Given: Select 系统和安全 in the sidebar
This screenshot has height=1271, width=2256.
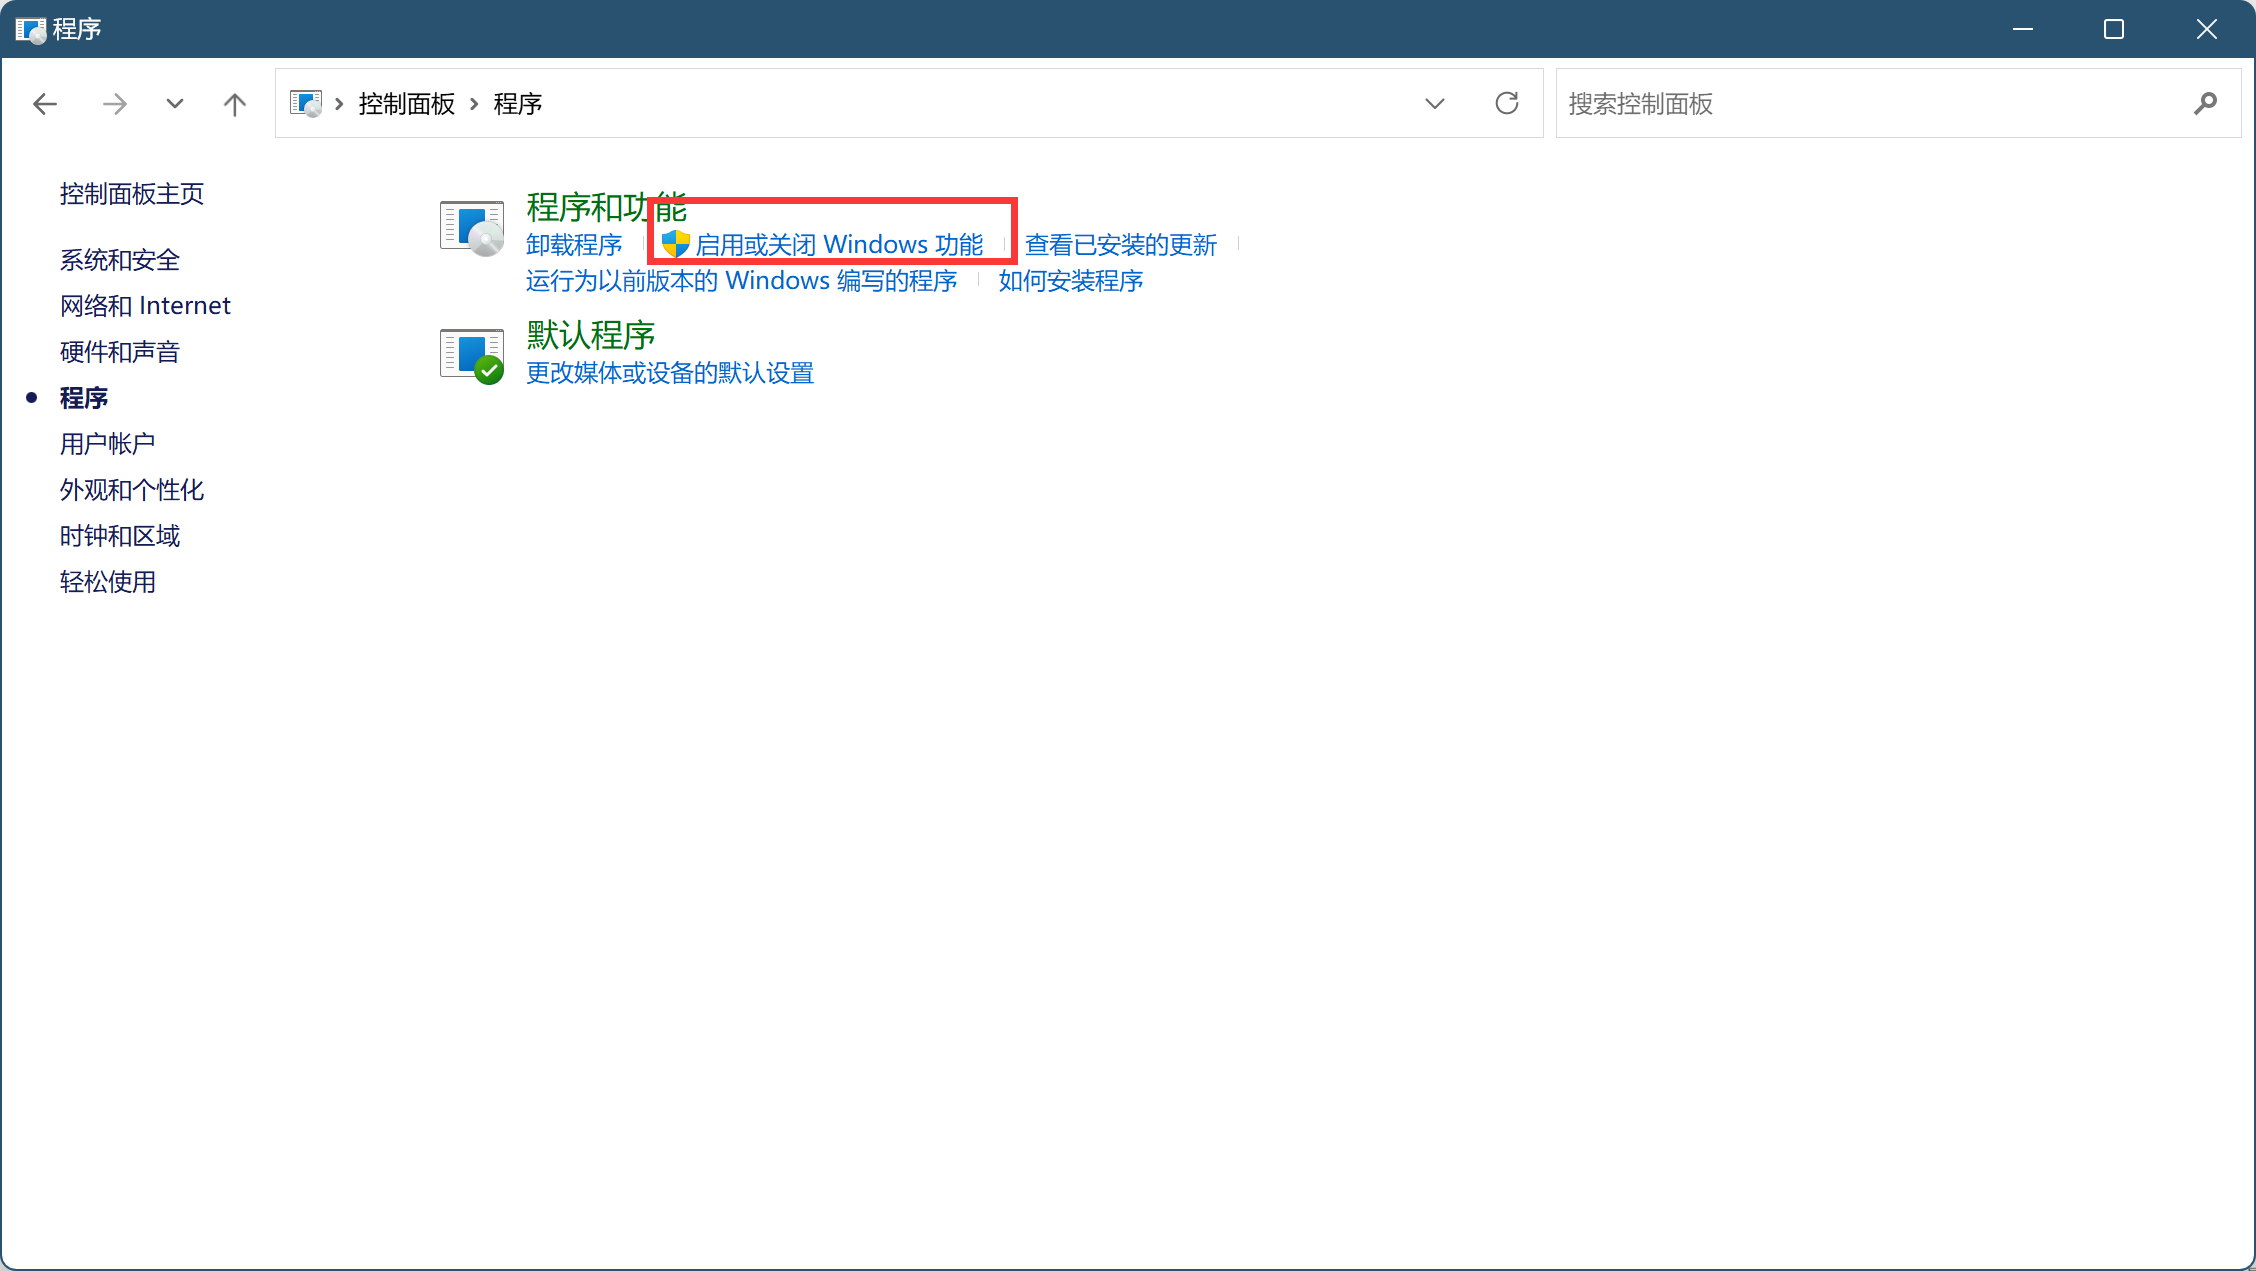Looking at the screenshot, I should [120, 260].
